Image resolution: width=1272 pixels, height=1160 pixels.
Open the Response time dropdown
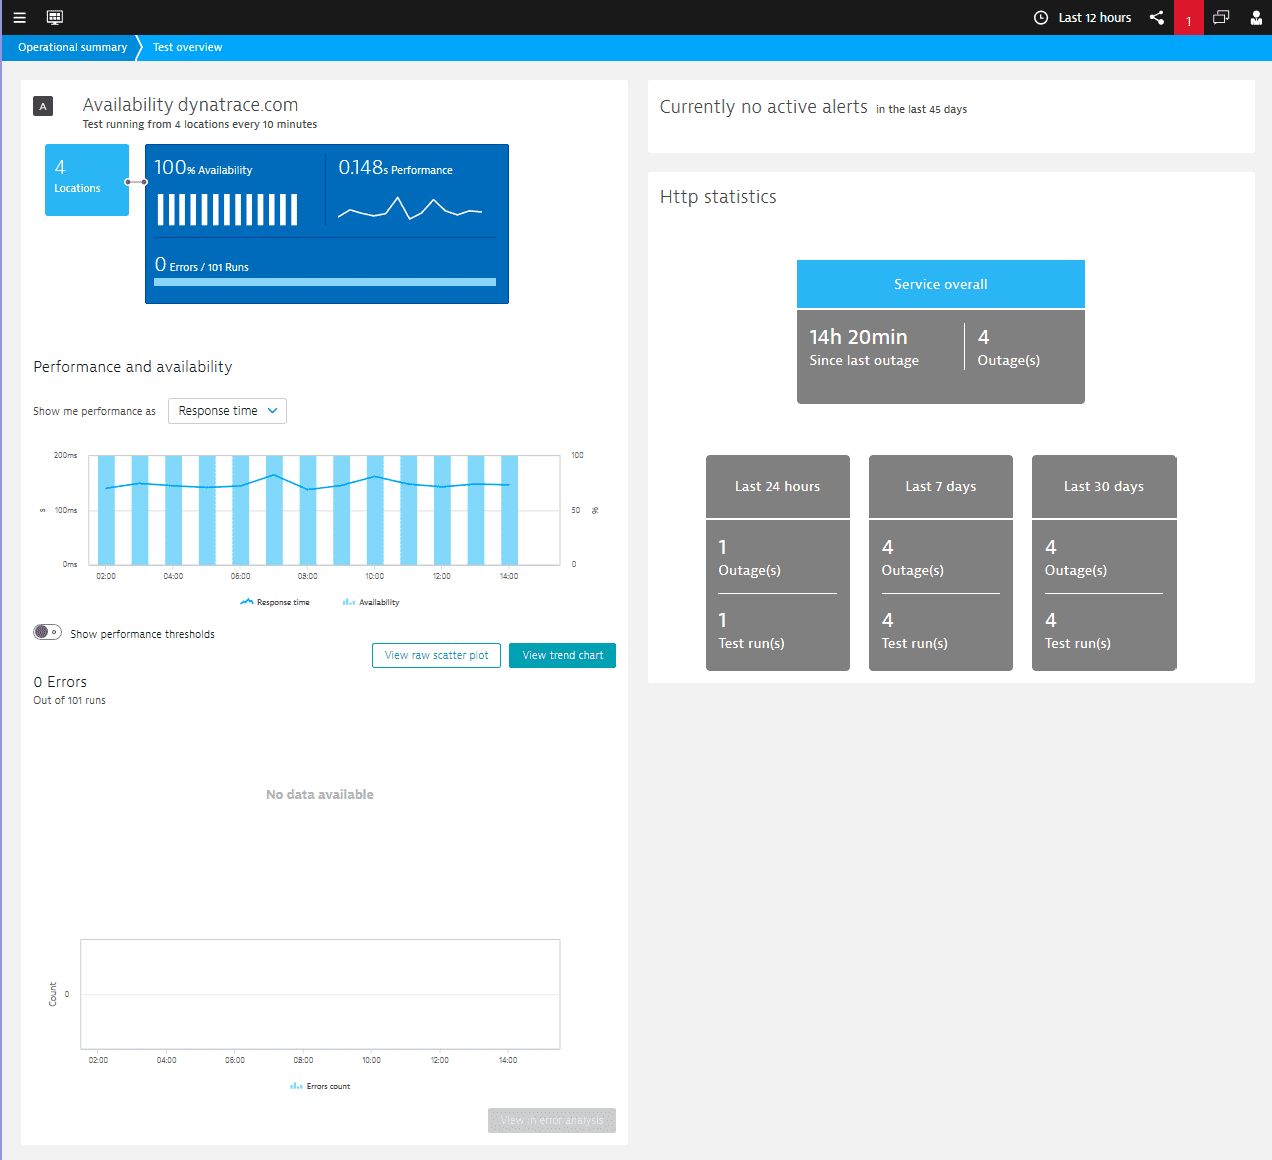pyautogui.click(x=227, y=411)
